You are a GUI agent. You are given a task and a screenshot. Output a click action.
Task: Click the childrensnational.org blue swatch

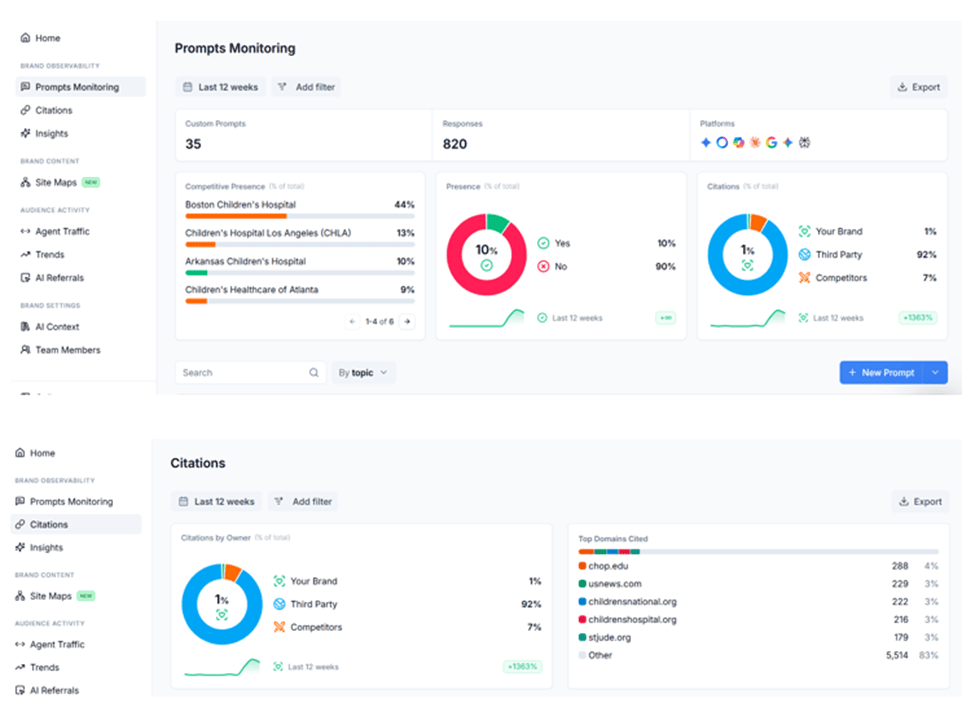(582, 601)
